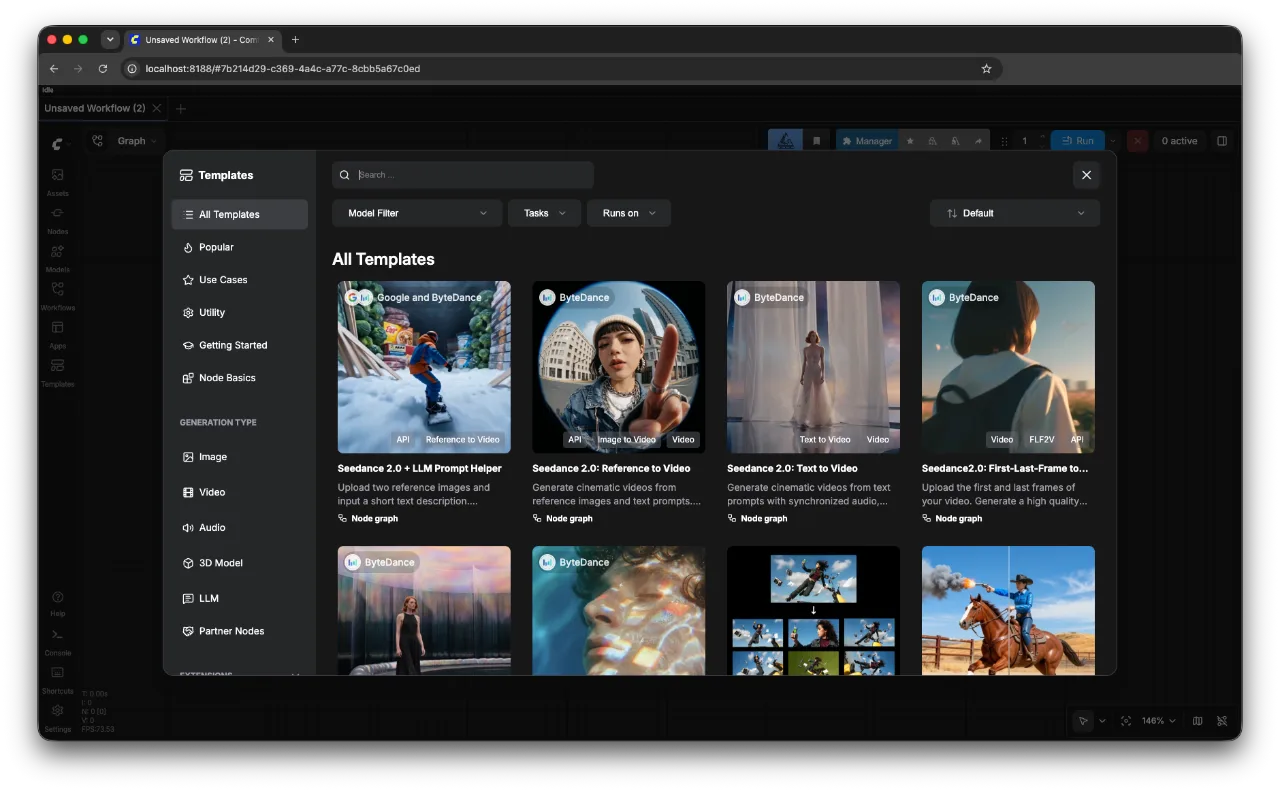Click the Run button

1077,141
